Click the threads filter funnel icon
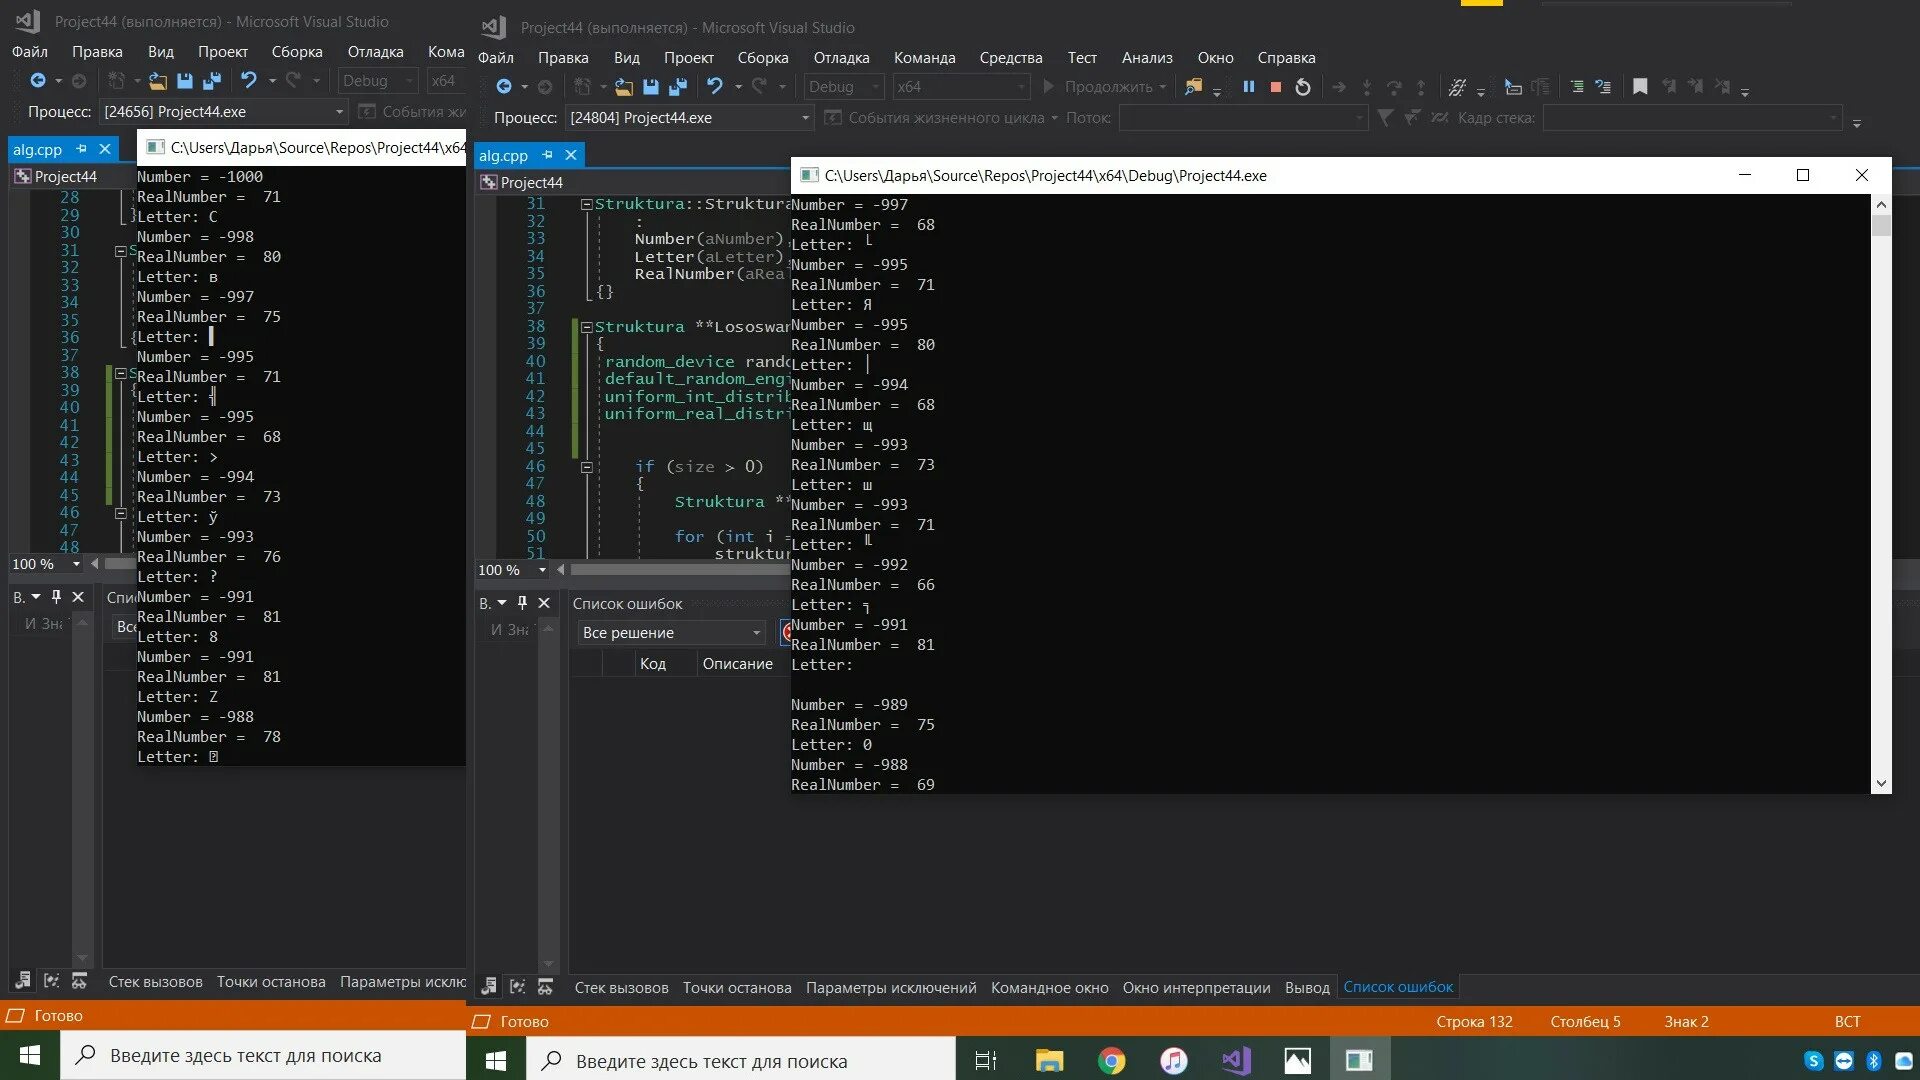1920x1080 pixels. tap(1385, 118)
